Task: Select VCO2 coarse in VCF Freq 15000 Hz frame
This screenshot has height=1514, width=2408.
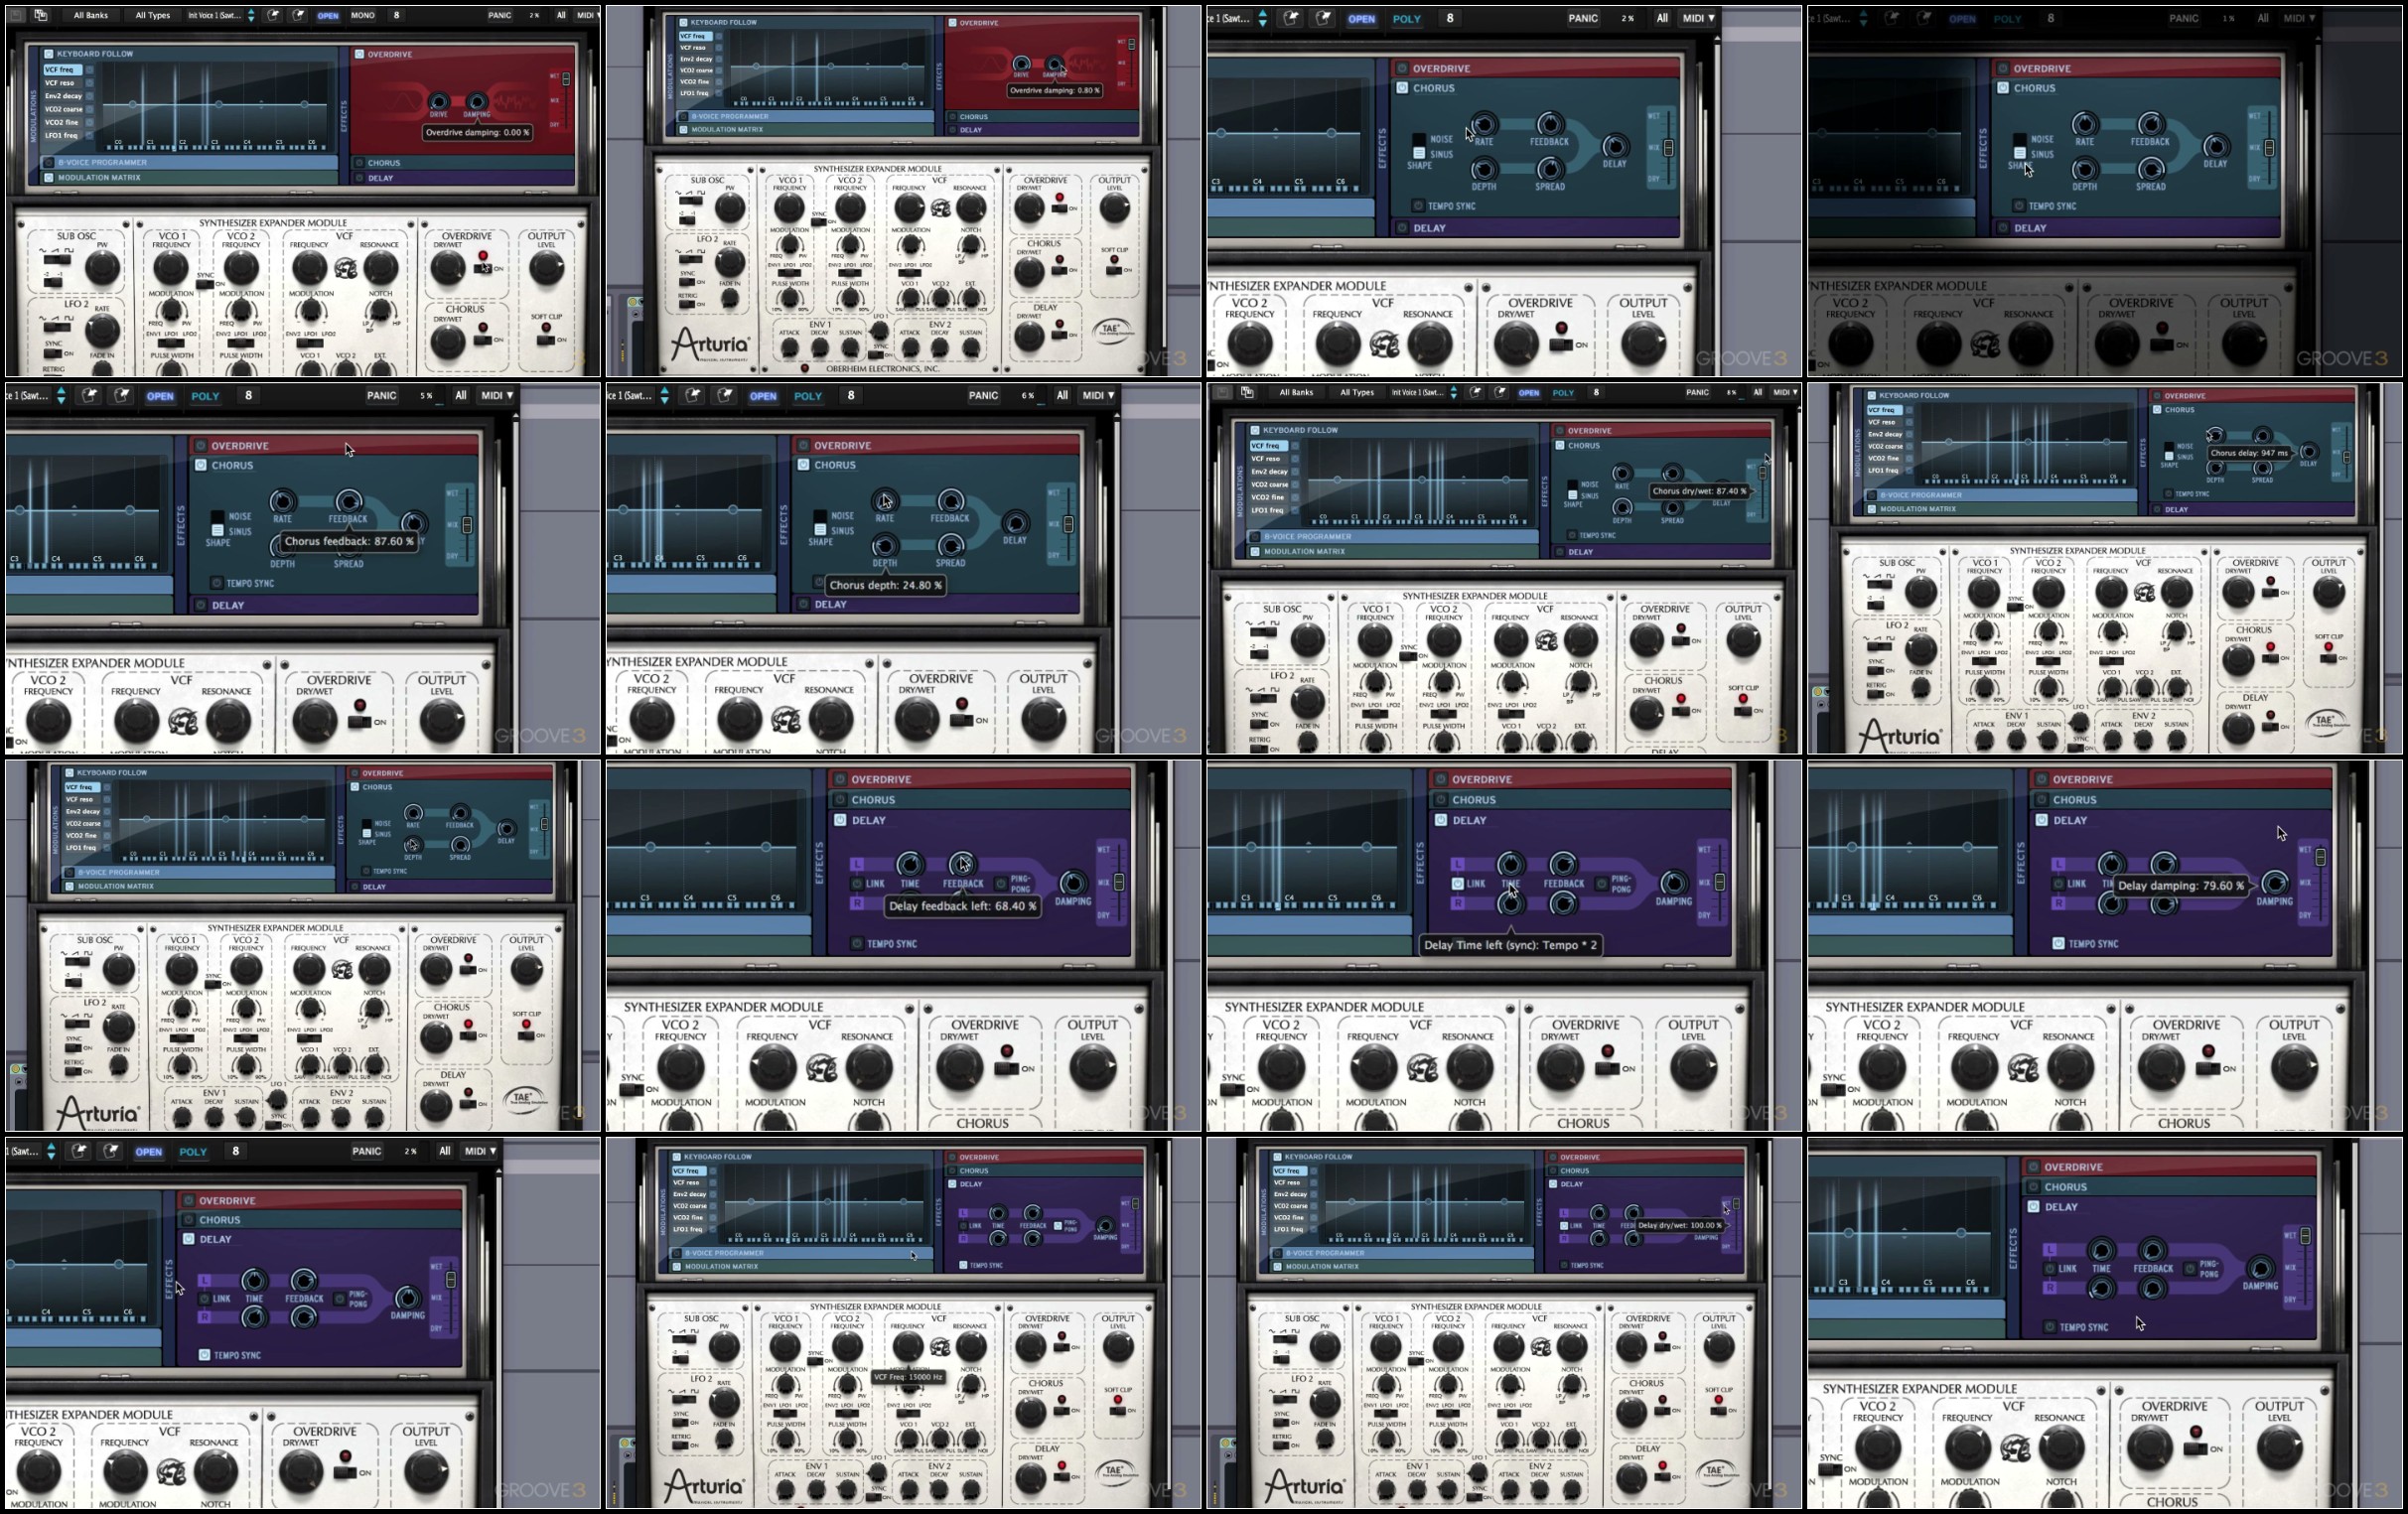Action: [690, 1206]
